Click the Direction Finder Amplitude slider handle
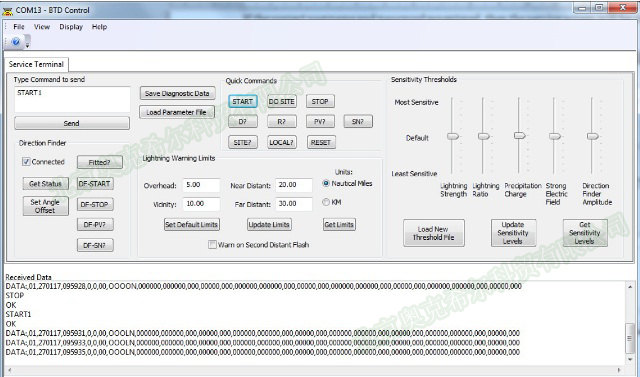 click(593, 136)
